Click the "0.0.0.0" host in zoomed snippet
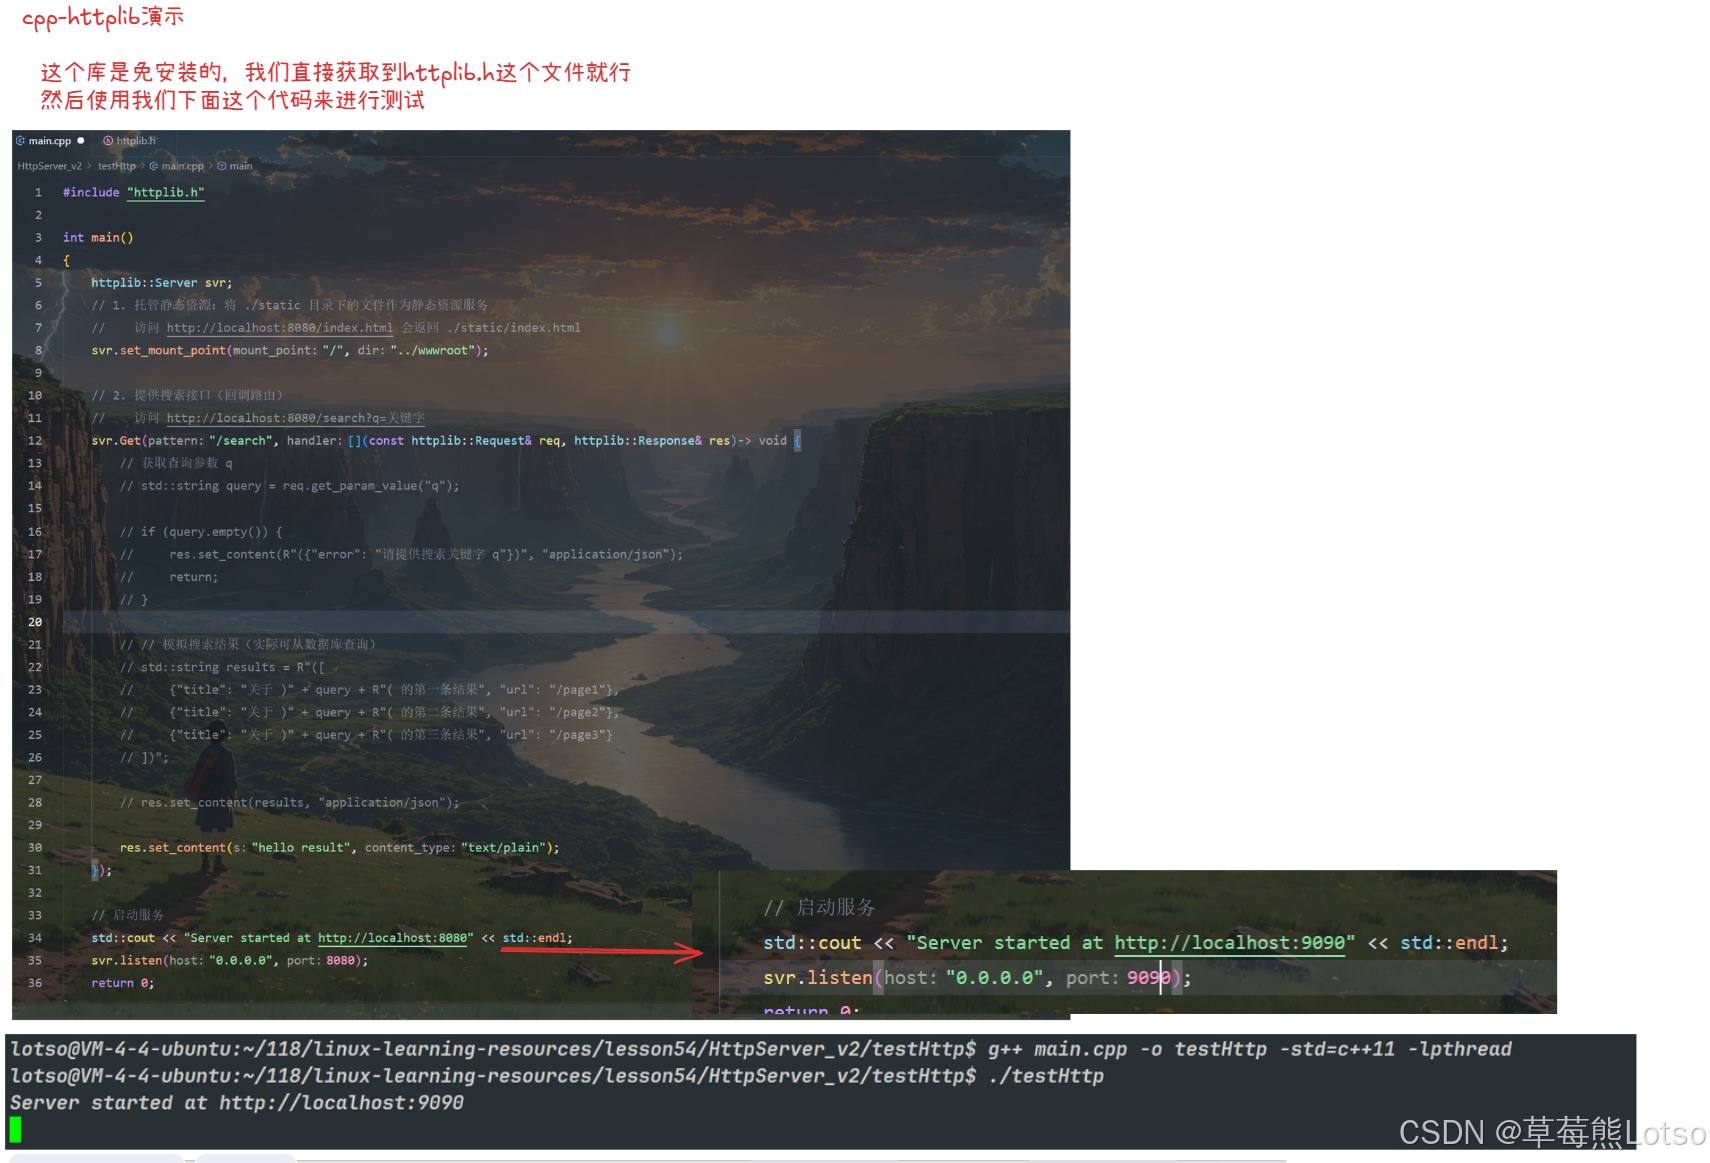 995,978
